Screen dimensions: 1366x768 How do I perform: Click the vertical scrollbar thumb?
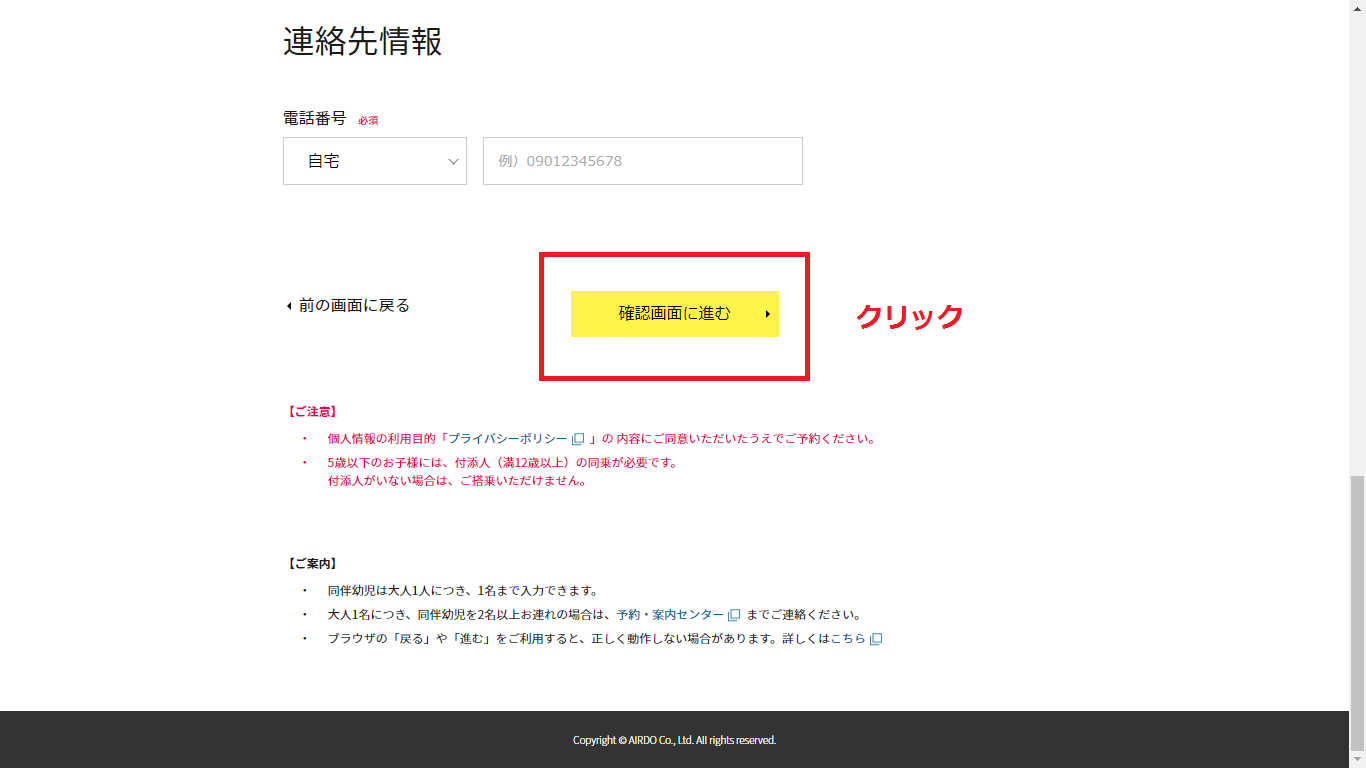tap(1357, 610)
